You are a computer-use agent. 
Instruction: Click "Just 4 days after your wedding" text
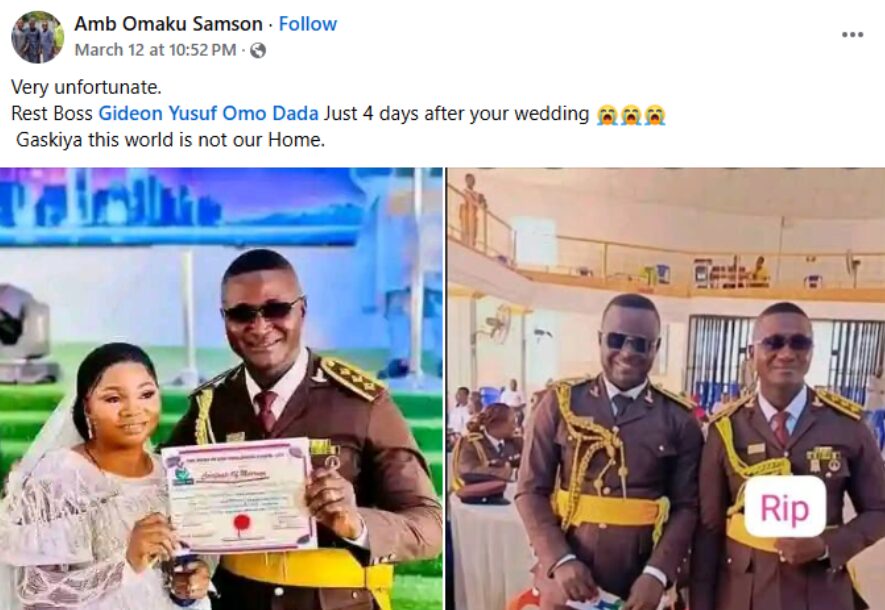pyautogui.click(x=457, y=113)
